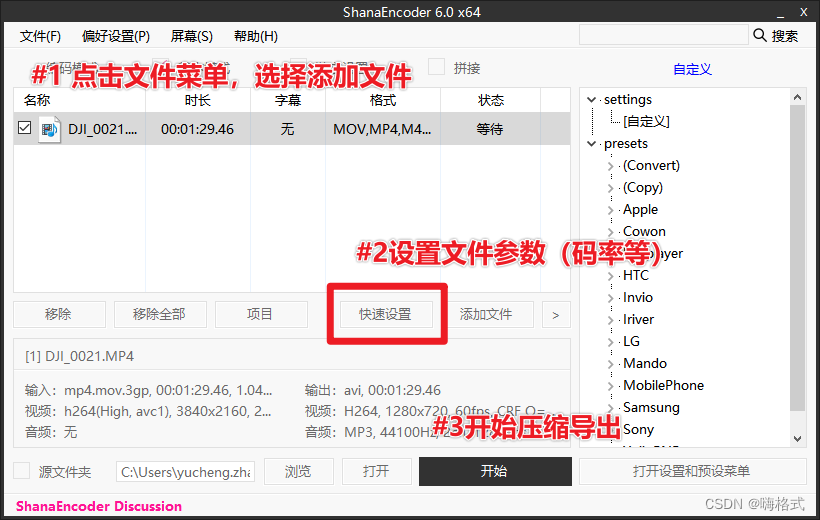Image resolution: width=820 pixels, height=520 pixels.
Task: Select the MobilePhone tree item
Action: 663,385
